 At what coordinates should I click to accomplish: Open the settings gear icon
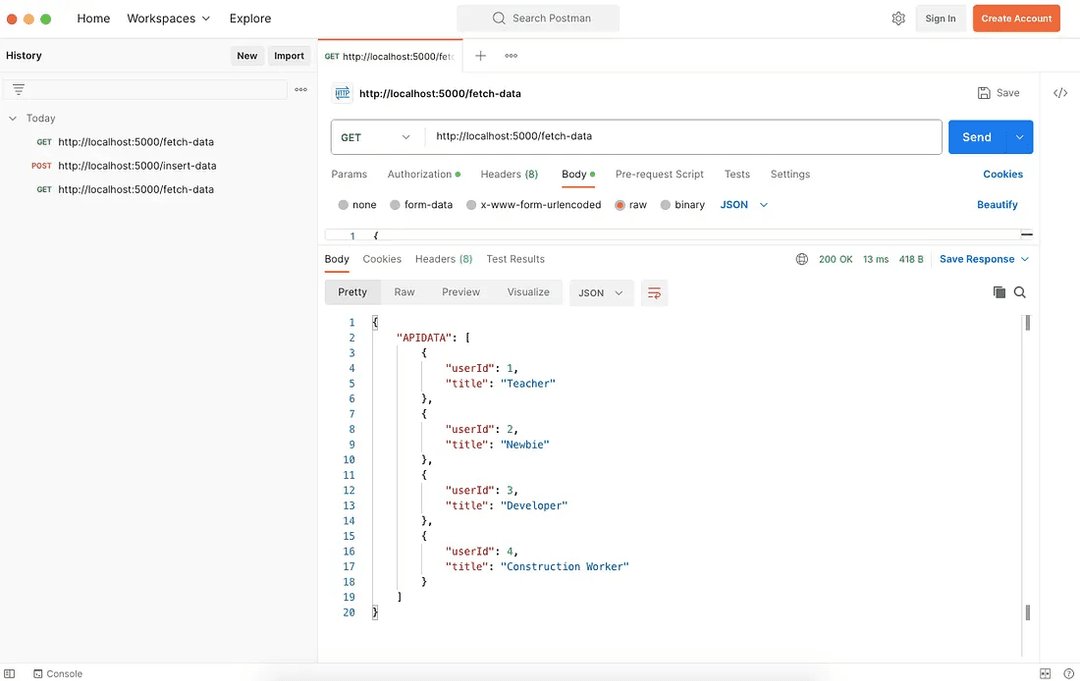898,19
